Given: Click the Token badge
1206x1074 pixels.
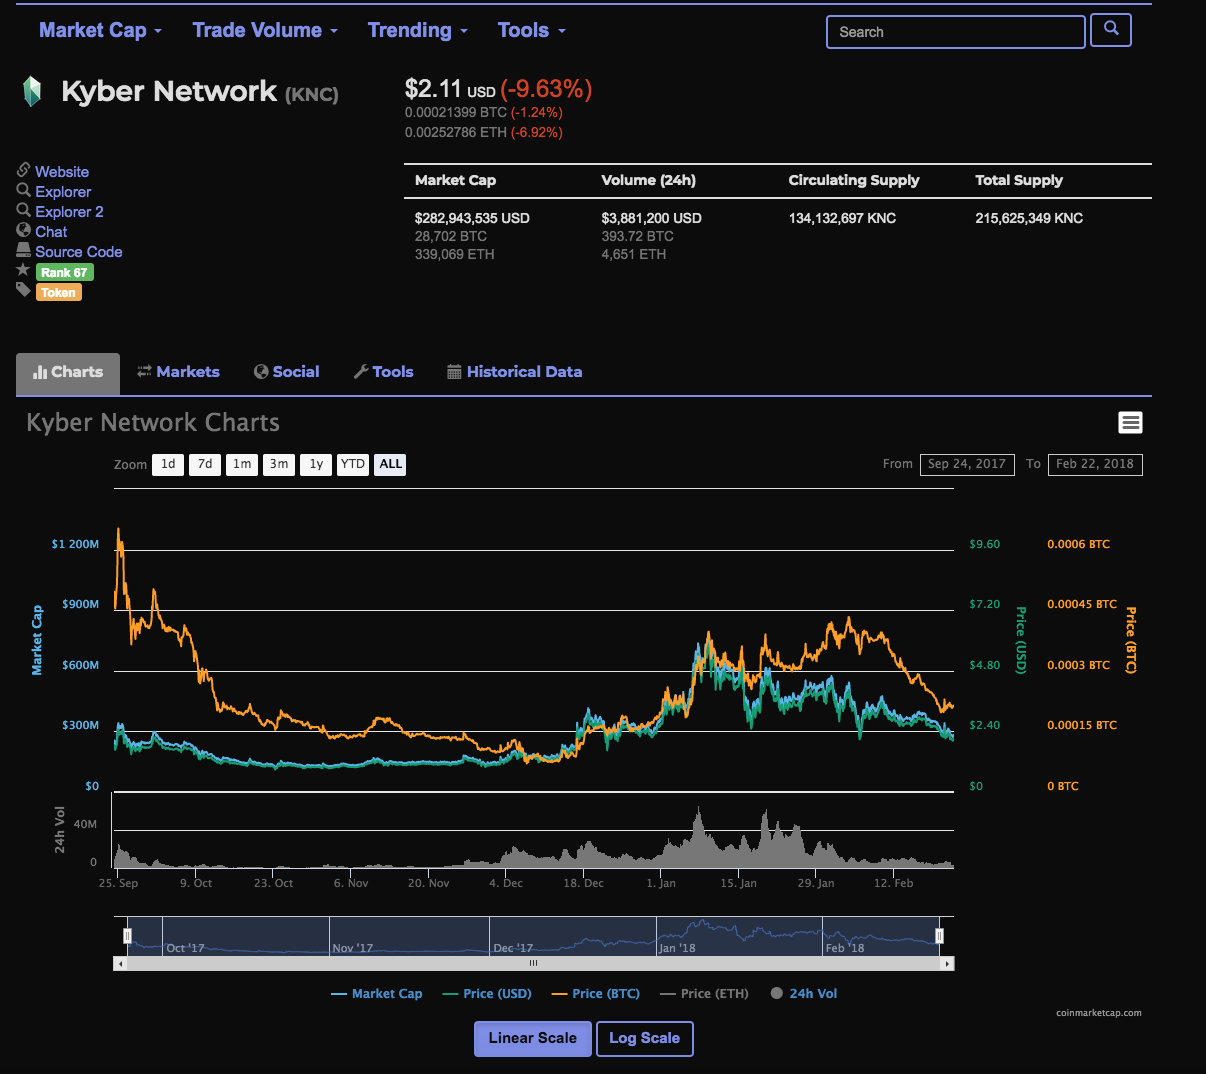Looking at the screenshot, I should 59,293.
